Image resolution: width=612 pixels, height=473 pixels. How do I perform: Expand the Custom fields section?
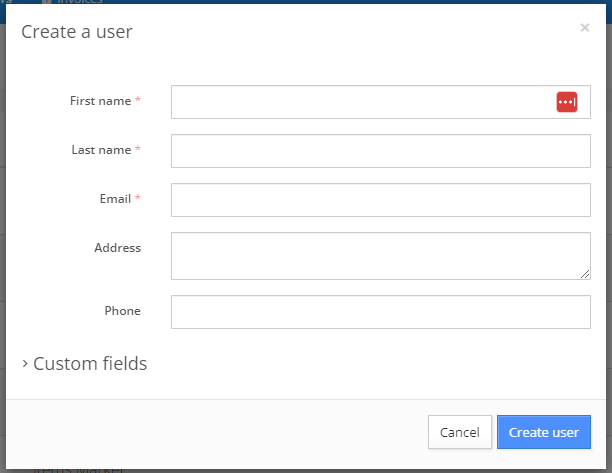click(84, 363)
